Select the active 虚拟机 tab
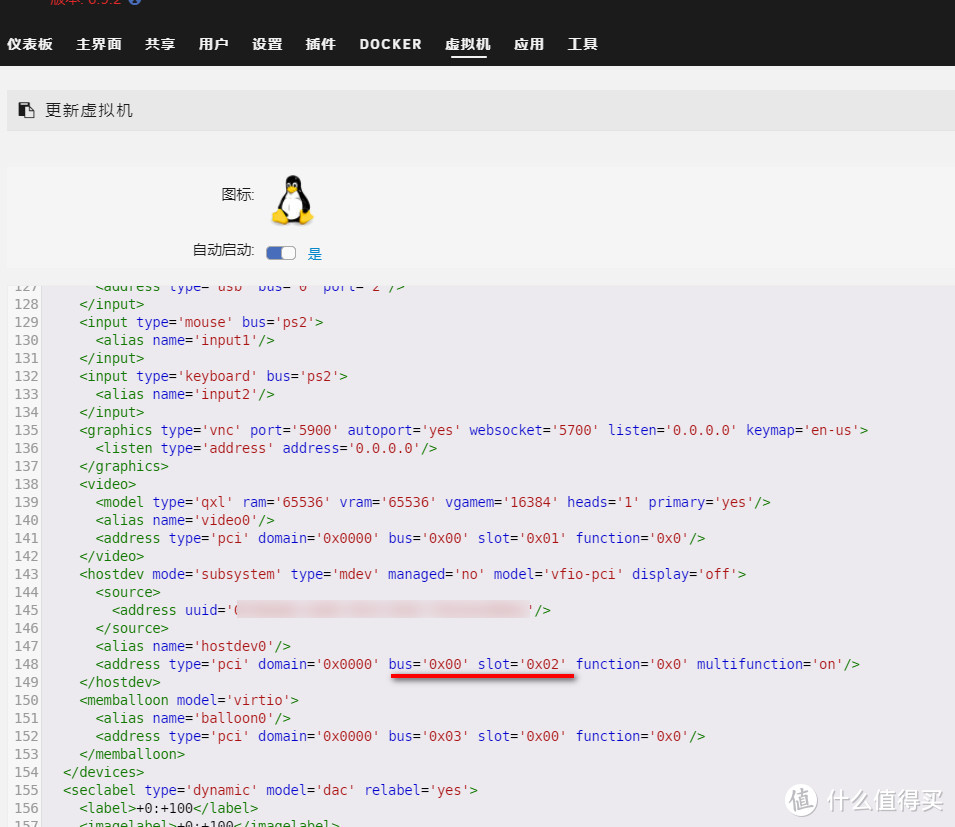 coord(467,44)
